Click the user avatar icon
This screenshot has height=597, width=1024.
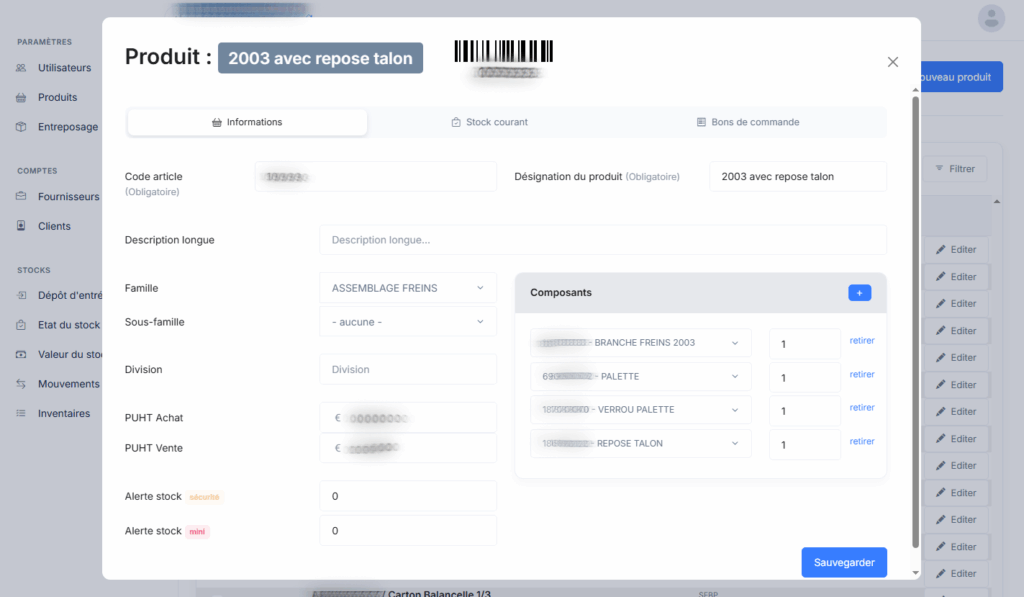pos(991,17)
